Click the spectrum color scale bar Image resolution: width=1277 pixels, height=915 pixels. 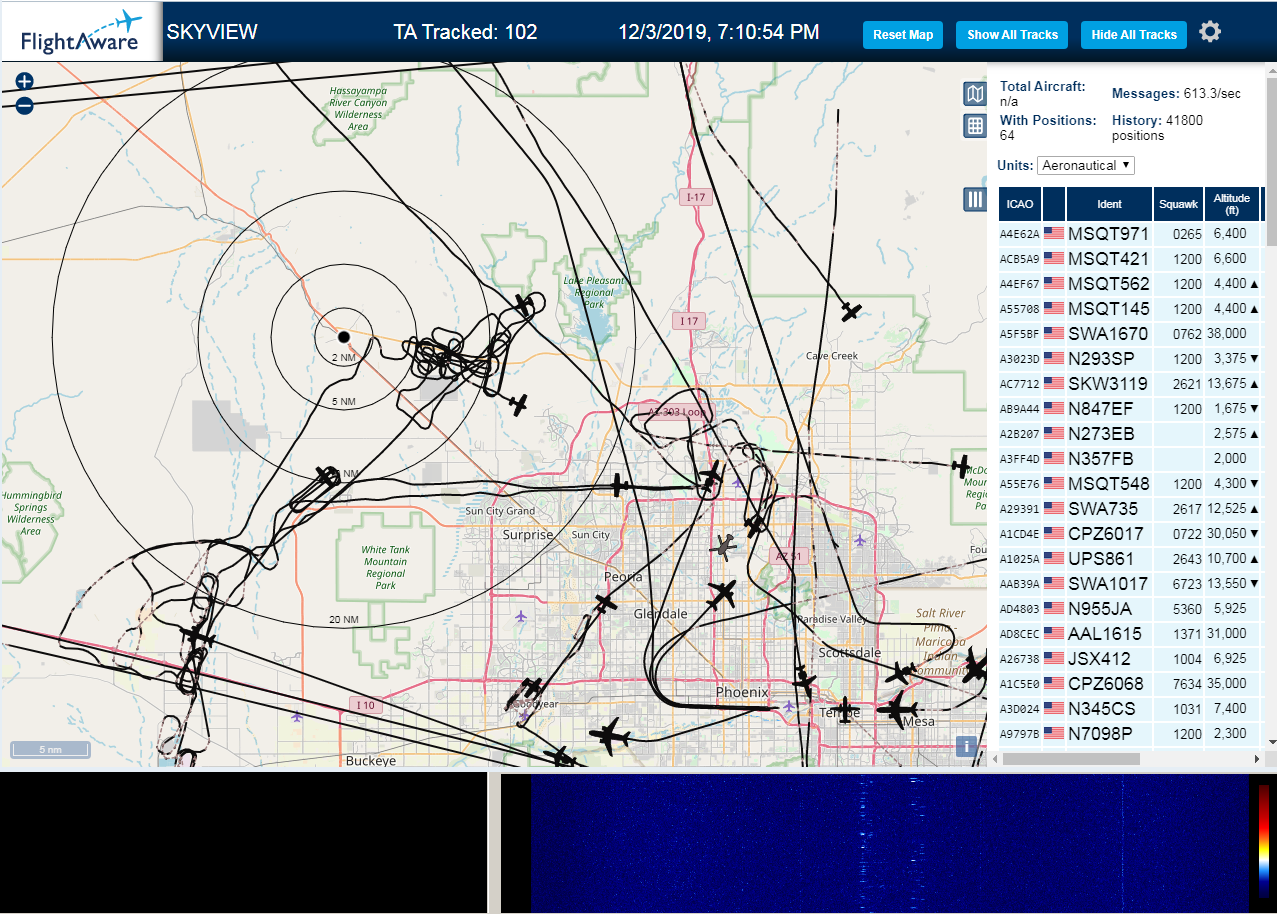coord(1264,842)
